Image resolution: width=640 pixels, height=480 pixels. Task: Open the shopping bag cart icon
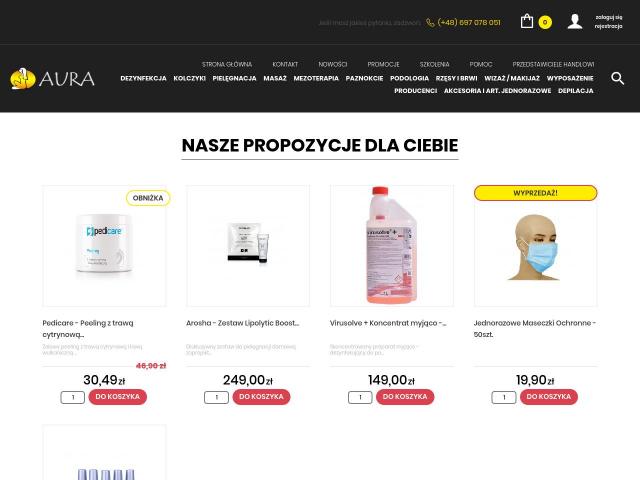pyautogui.click(x=527, y=21)
